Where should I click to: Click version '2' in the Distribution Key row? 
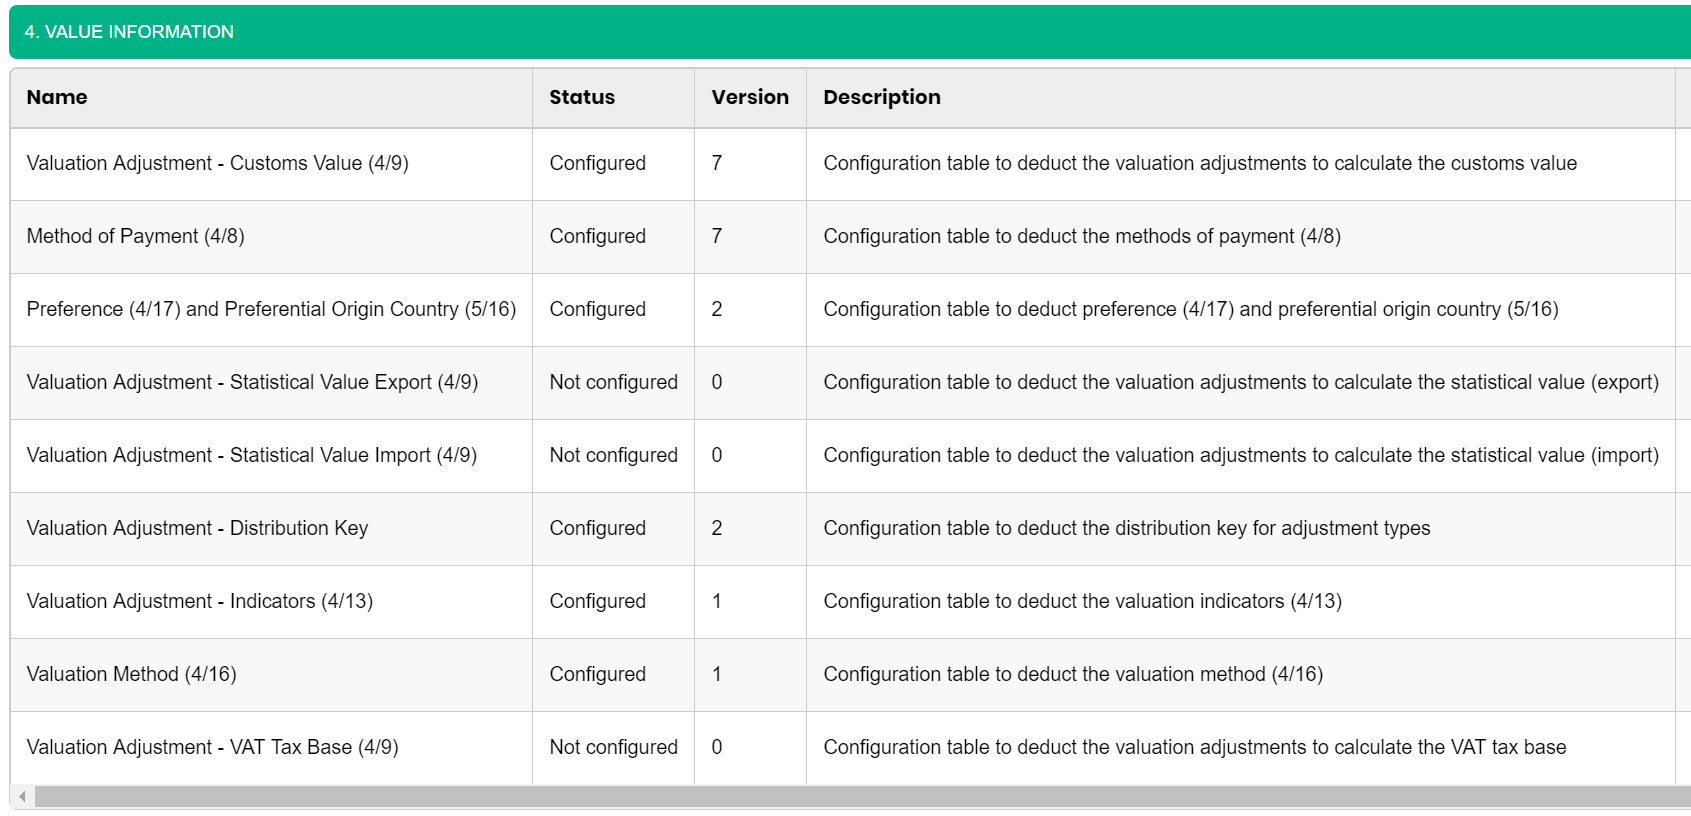tap(717, 528)
